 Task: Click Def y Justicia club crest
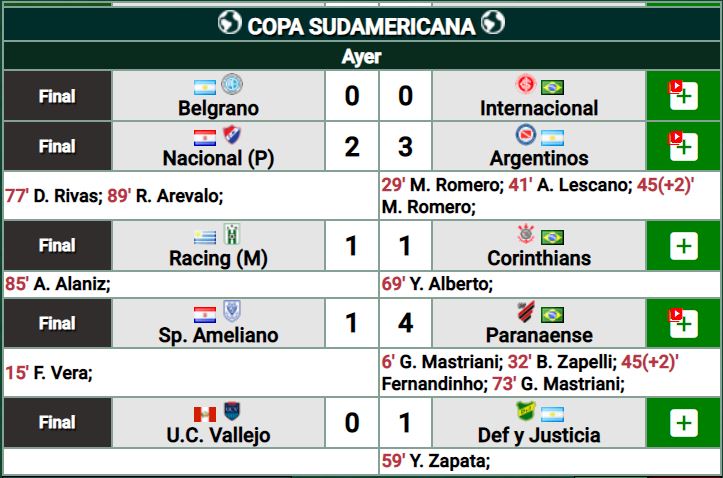(x=526, y=411)
